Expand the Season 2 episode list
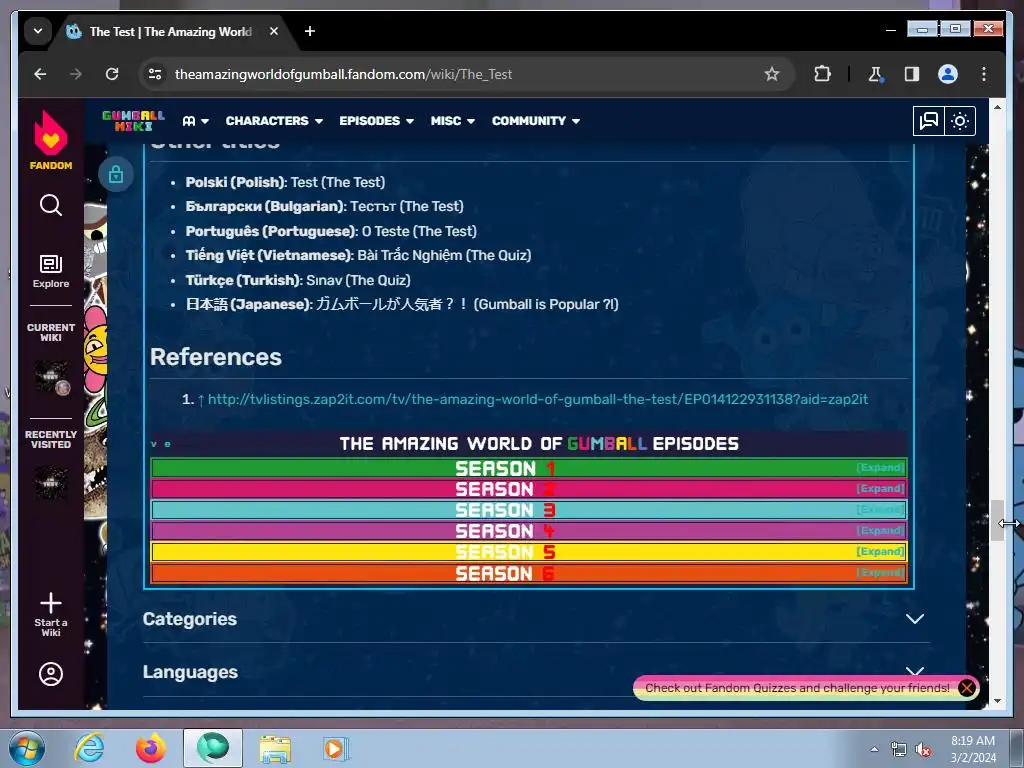The image size is (1024, 768). [x=880, y=488]
